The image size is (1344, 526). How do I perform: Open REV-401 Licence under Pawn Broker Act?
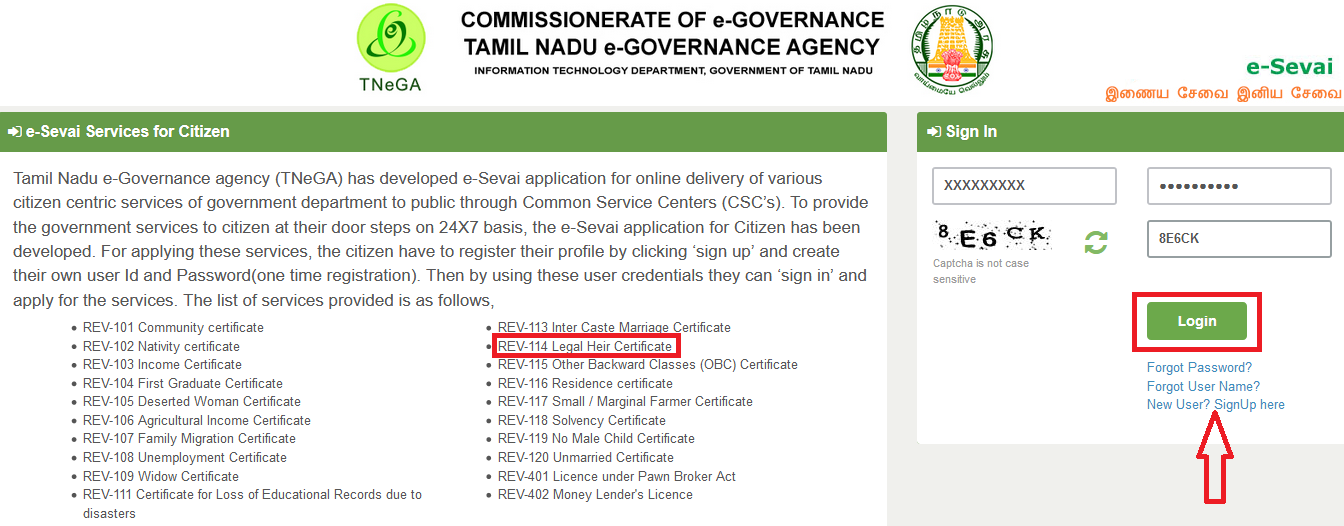coord(617,476)
